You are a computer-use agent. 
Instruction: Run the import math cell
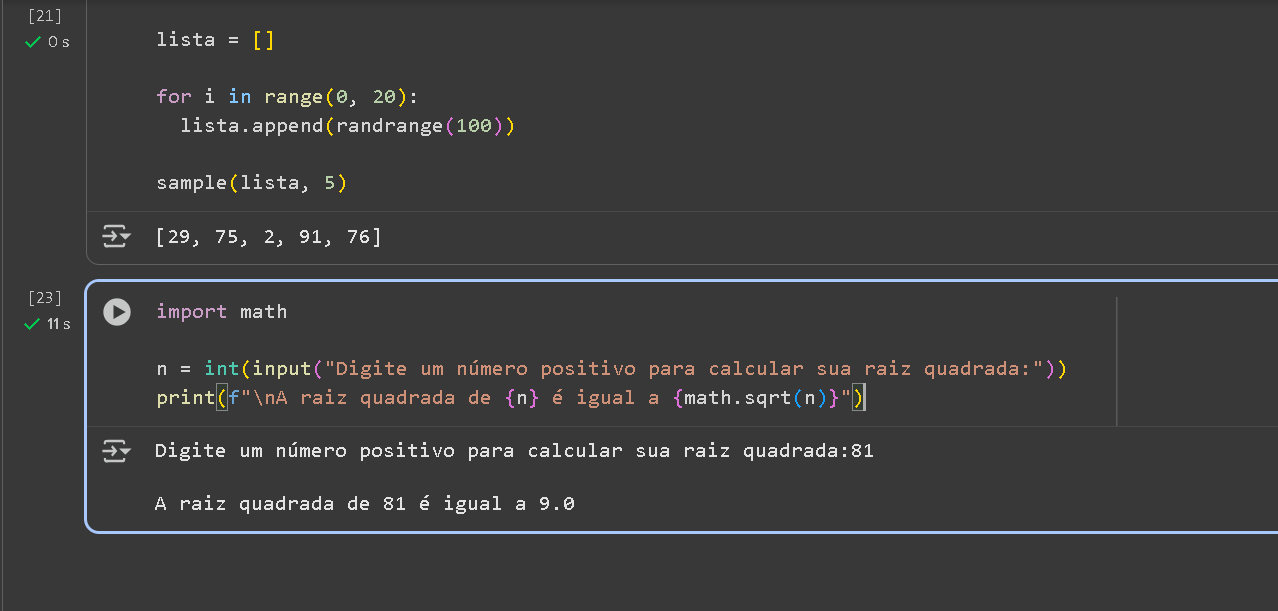click(117, 312)
